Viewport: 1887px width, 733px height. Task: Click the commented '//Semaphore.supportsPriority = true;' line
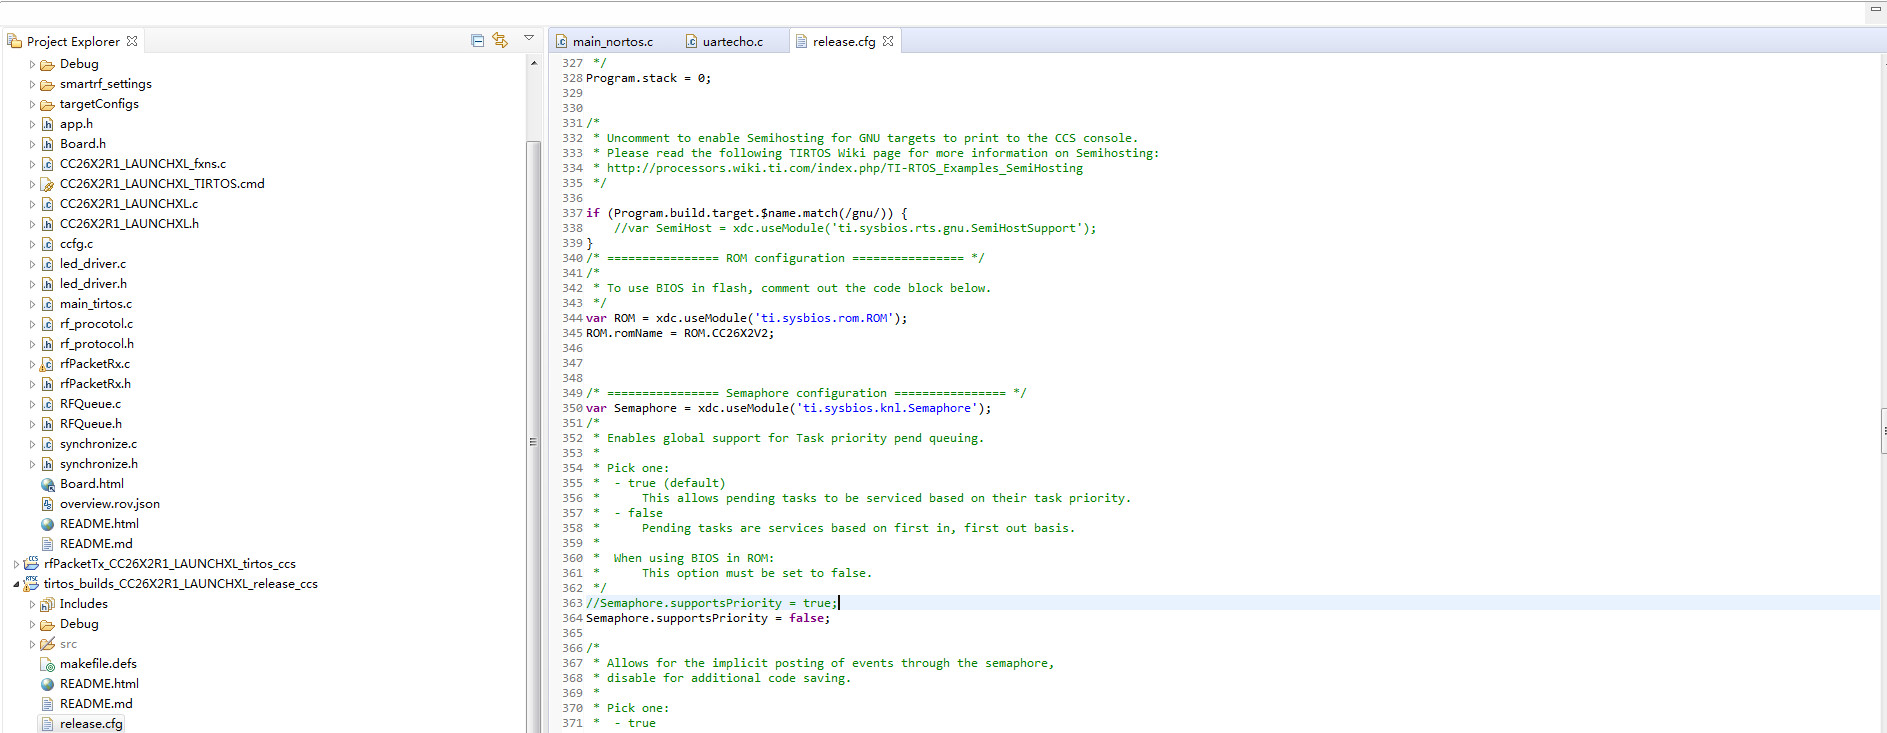(x=712, y=603)
